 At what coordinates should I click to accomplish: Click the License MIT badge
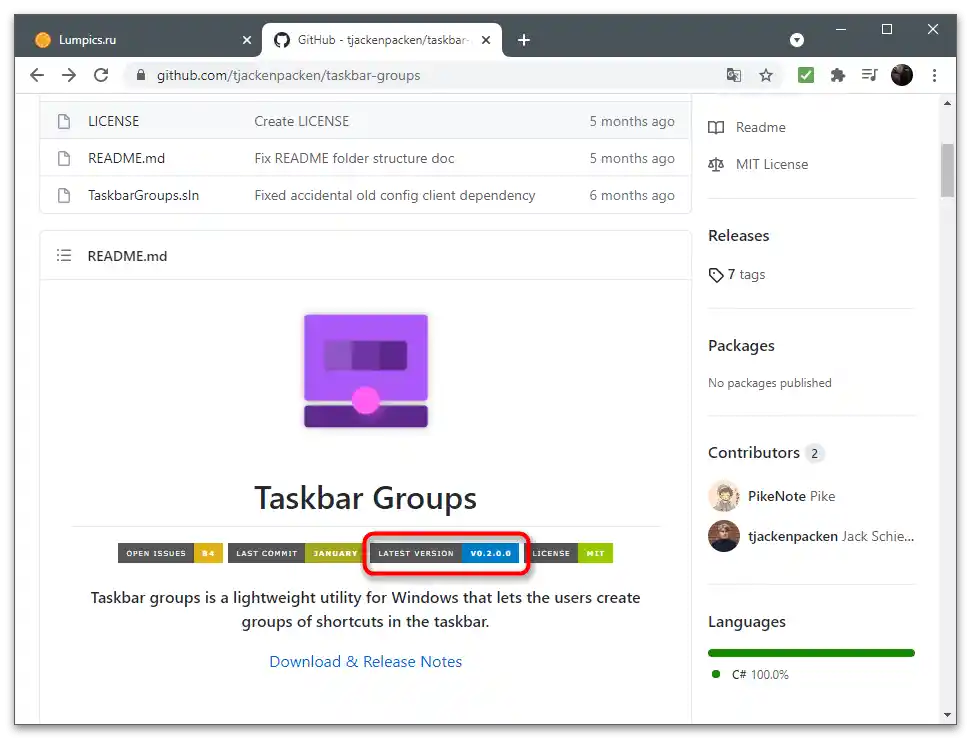568,553
